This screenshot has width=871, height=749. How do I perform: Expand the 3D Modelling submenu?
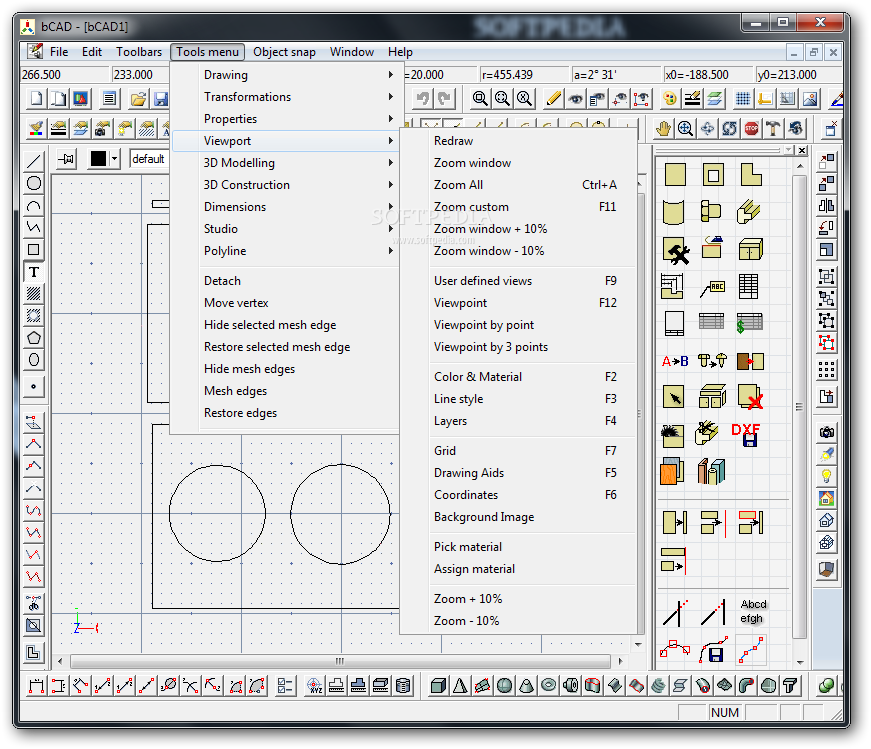285,163
